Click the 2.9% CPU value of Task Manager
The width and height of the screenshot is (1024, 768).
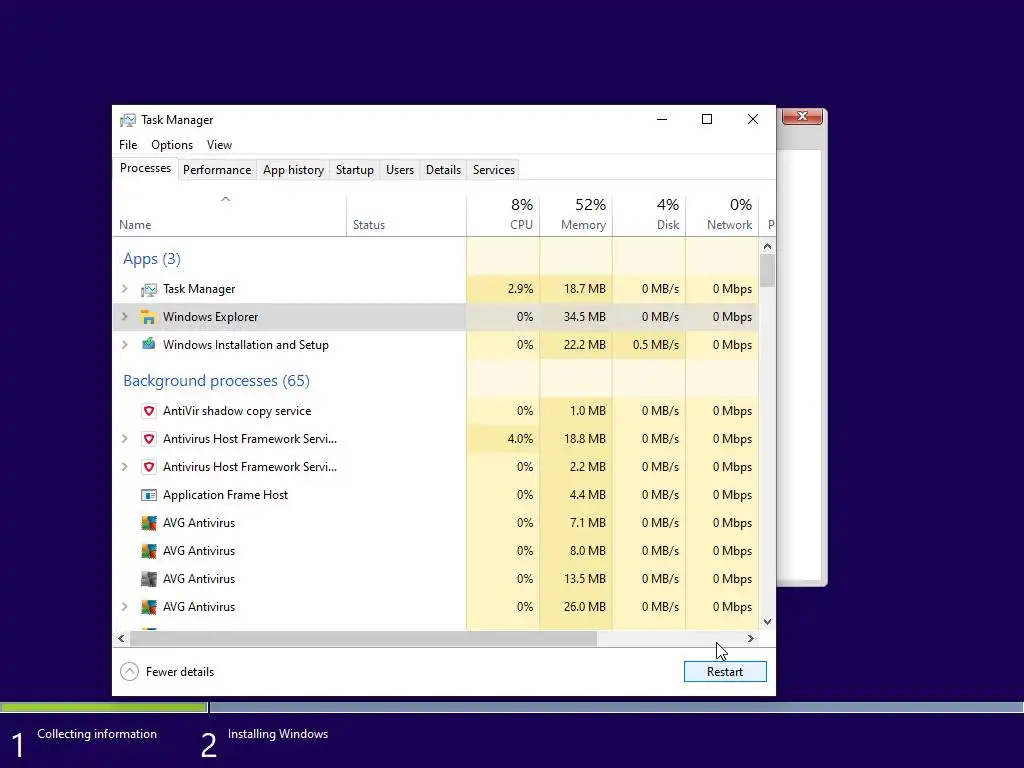[520, 289]
